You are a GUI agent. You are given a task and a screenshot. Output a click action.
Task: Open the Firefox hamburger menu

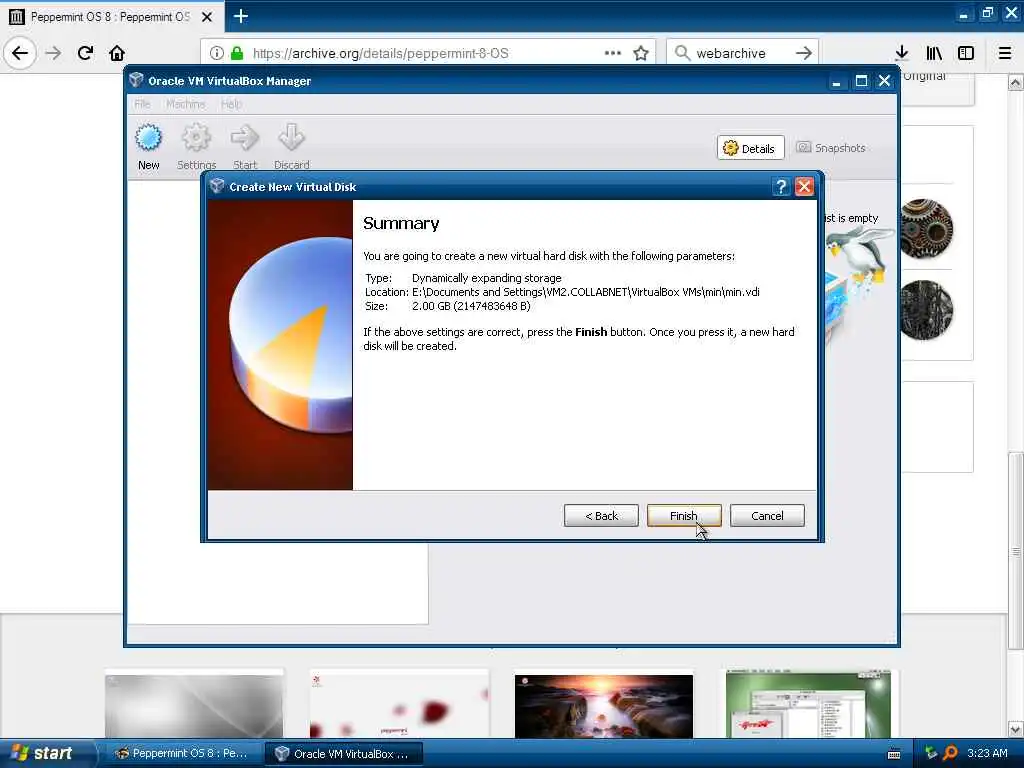pyautogui.click(x=1005, y=53)
